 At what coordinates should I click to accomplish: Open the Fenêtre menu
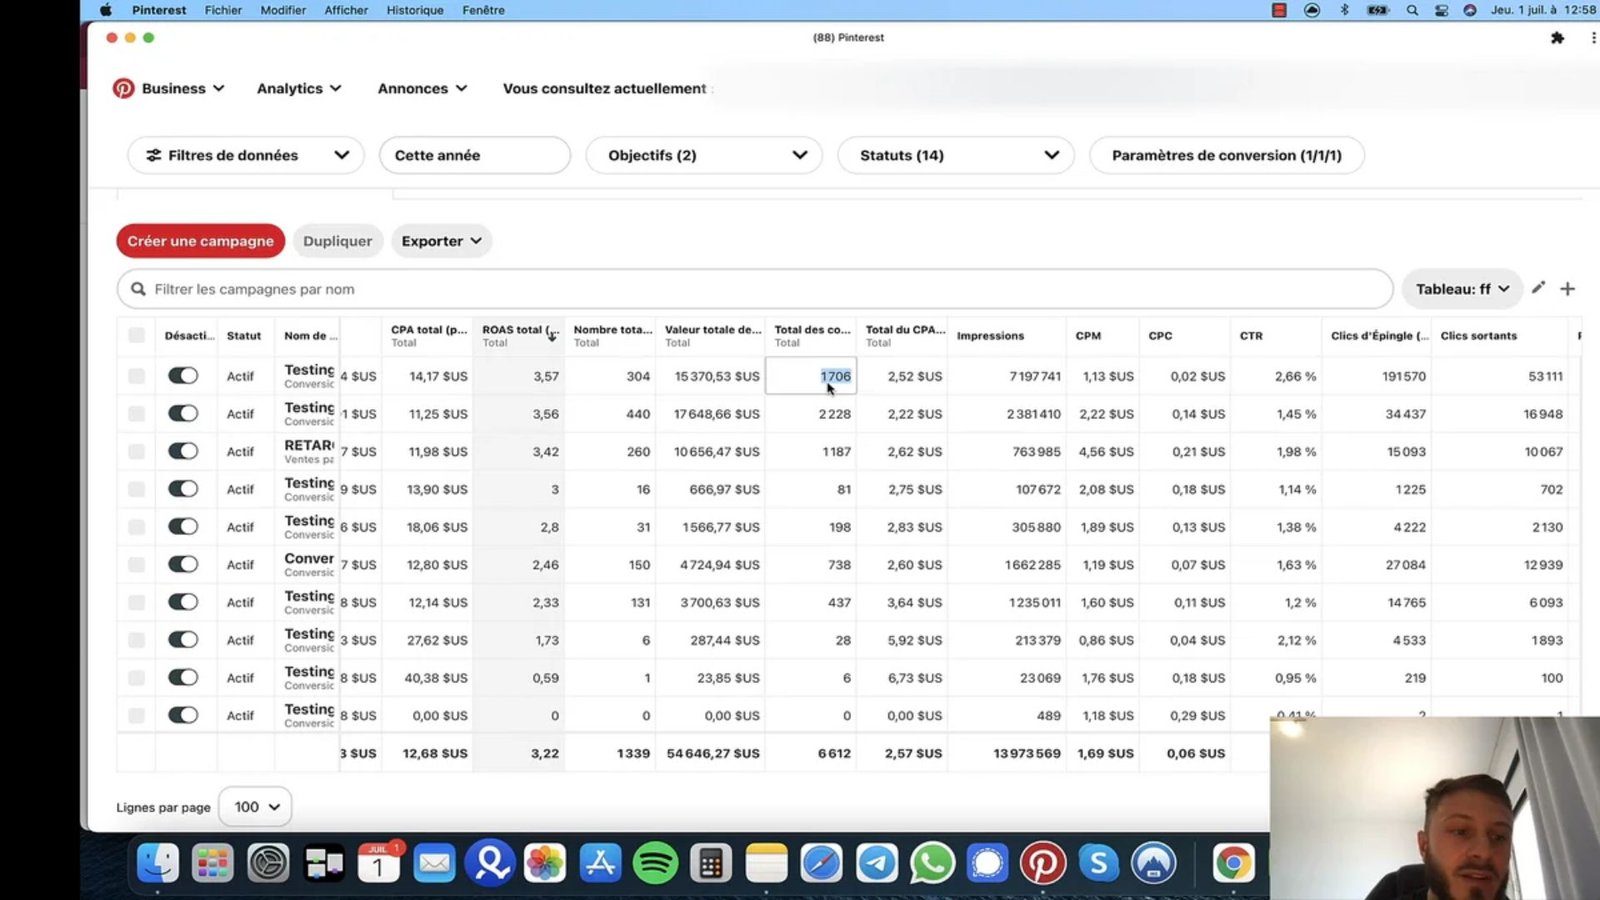tap(483, 10)
